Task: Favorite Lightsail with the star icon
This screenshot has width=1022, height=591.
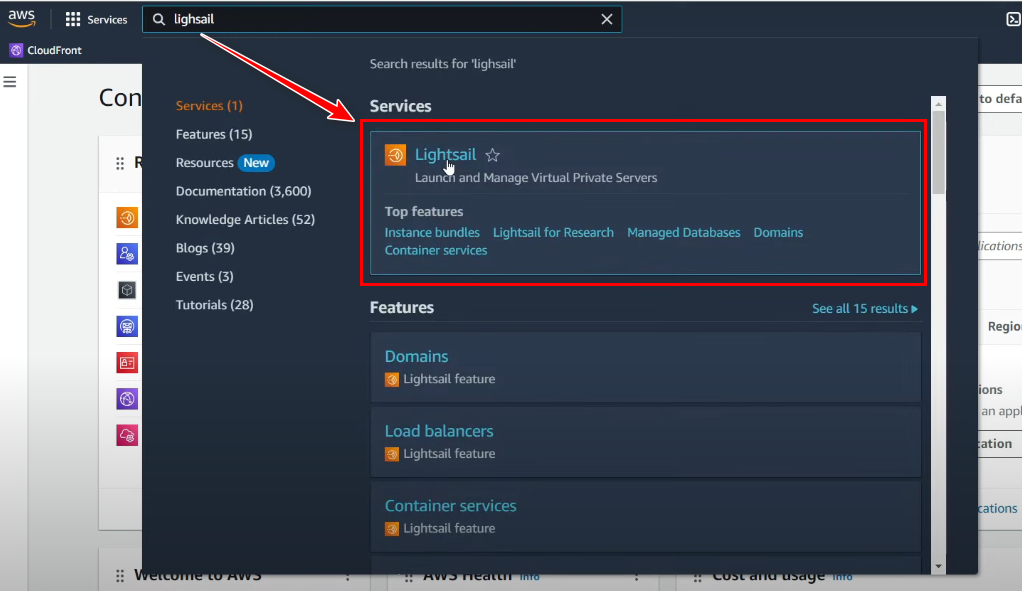Action: click(493, 155)
